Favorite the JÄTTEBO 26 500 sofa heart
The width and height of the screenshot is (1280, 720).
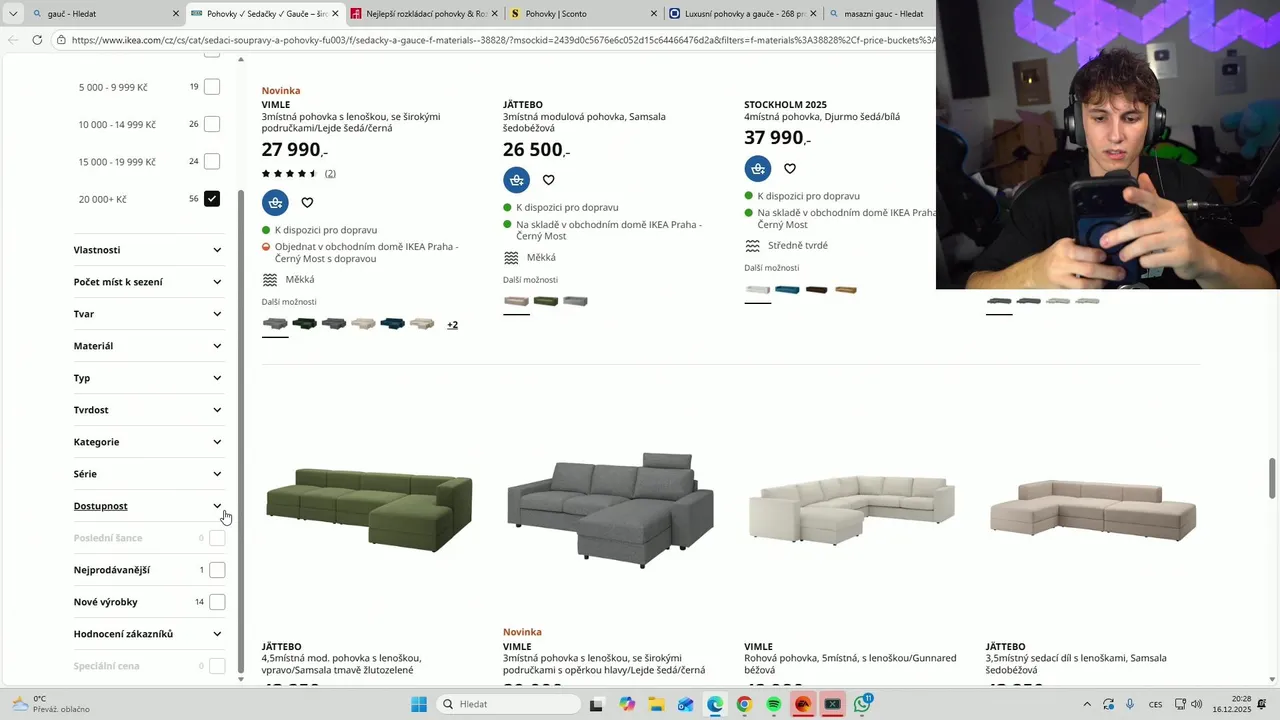point(548,180)
